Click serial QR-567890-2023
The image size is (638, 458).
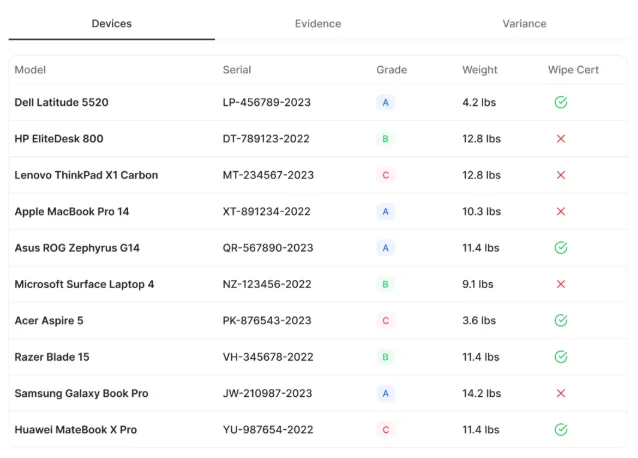pos(268,248)
